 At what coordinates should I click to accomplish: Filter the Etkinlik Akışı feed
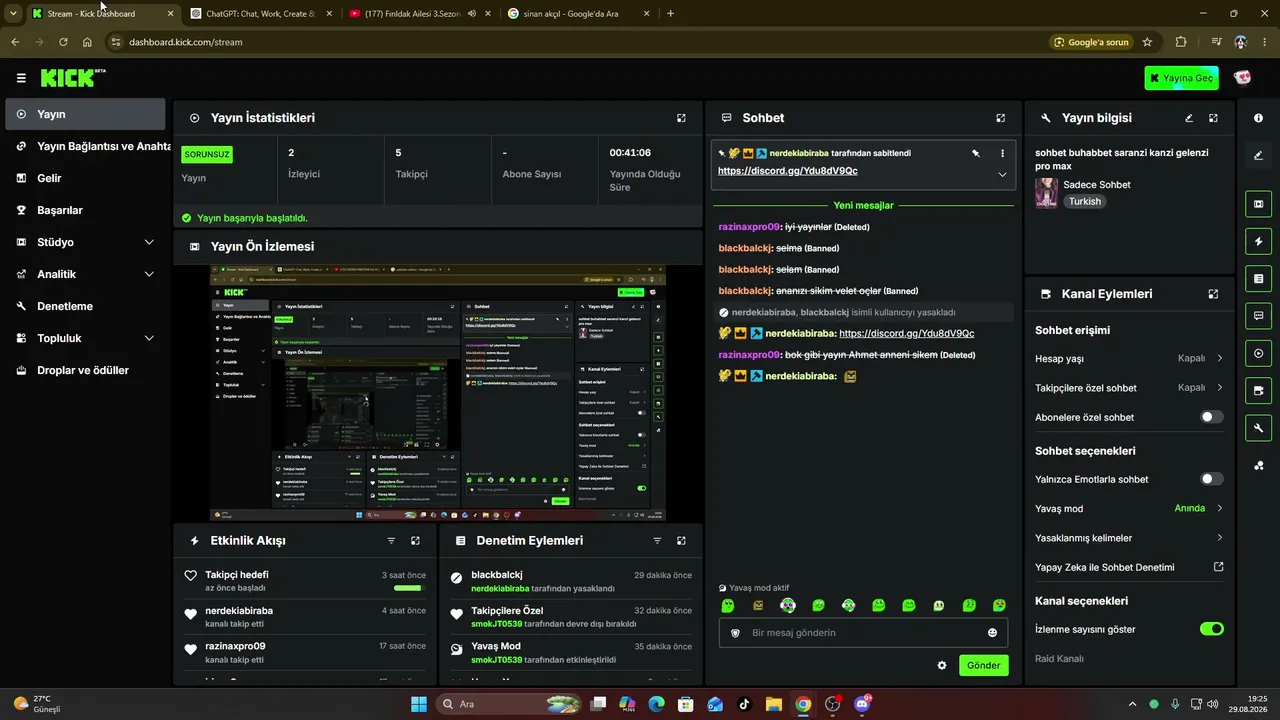[391, 541]
